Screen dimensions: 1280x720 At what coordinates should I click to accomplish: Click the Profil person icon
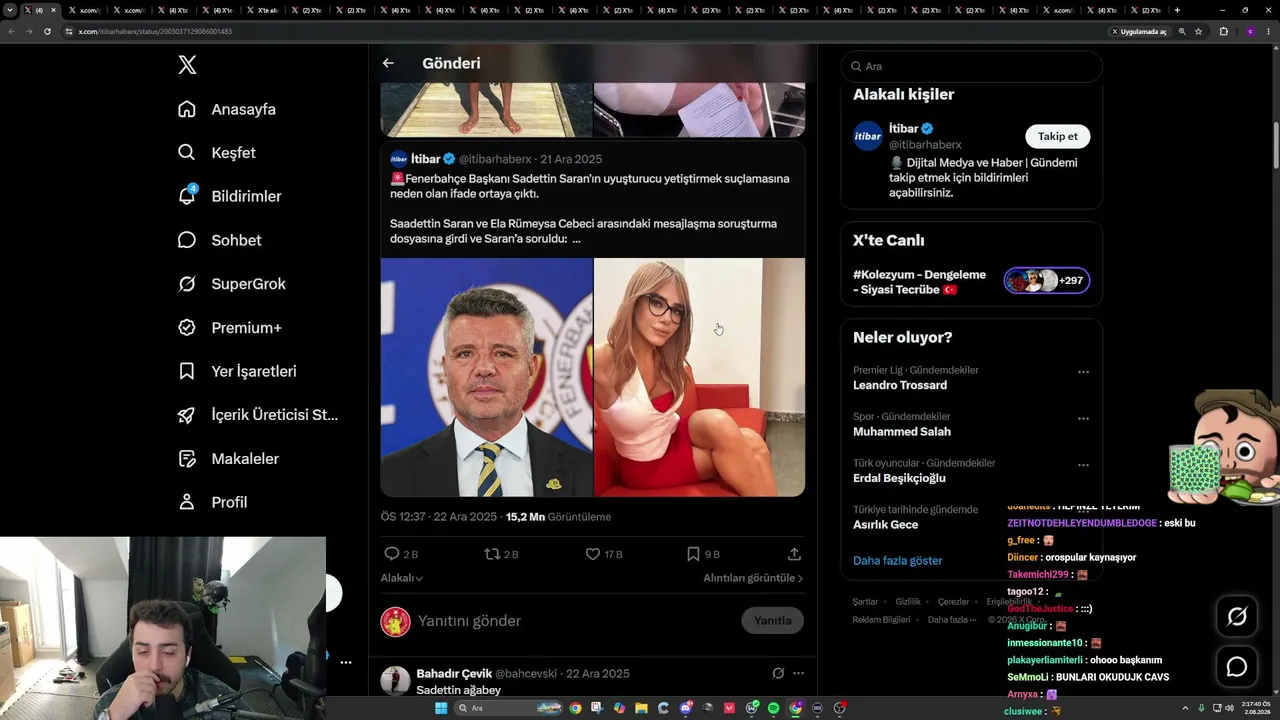point(187,502)
